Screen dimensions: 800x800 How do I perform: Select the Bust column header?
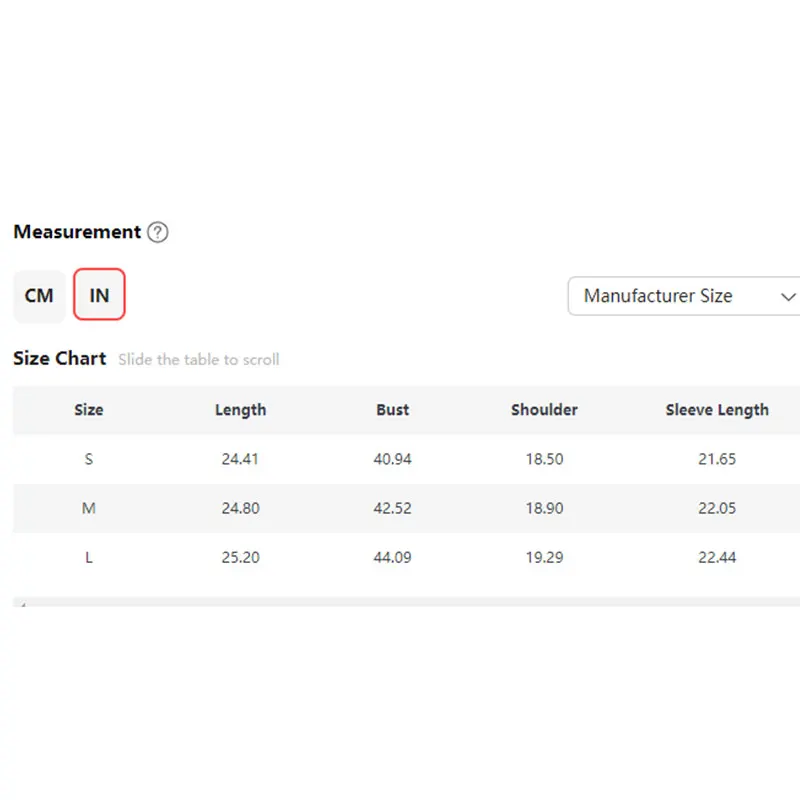click(x=392, y=410)
